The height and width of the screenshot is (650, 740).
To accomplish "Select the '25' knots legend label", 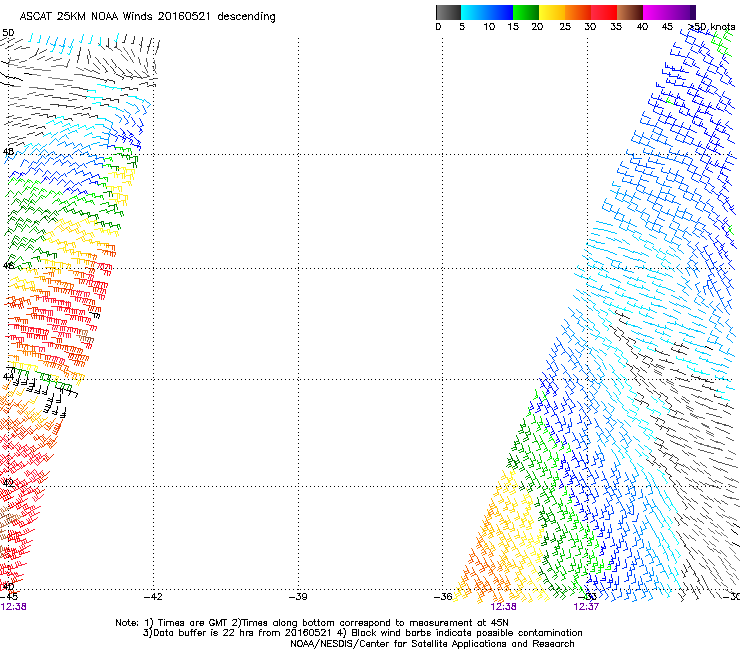I will [x=565, y=27].
